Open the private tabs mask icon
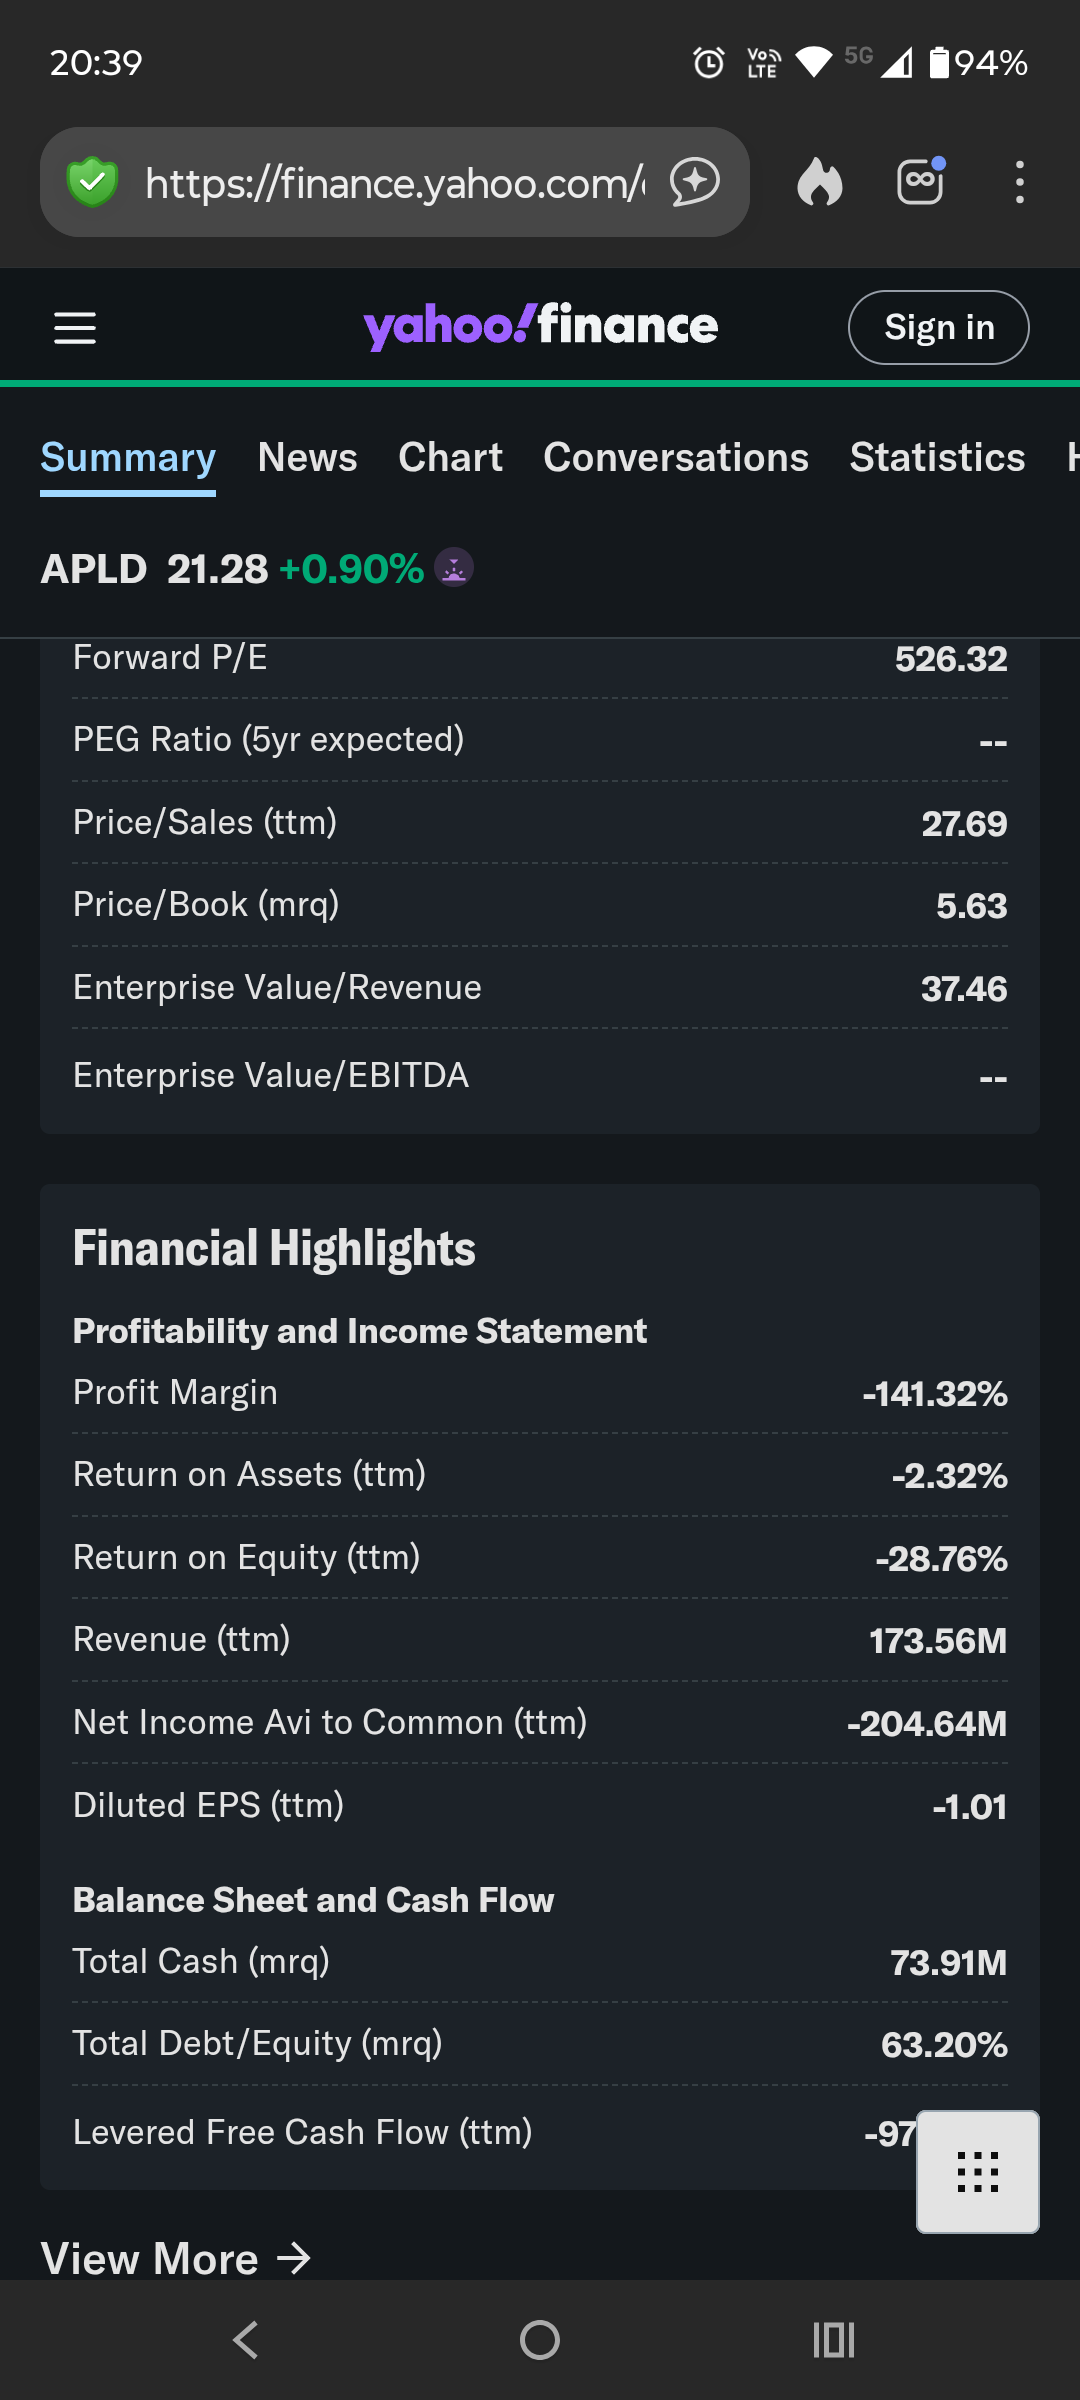This screenshot has height=2400, width=1080. click(920, 182)
